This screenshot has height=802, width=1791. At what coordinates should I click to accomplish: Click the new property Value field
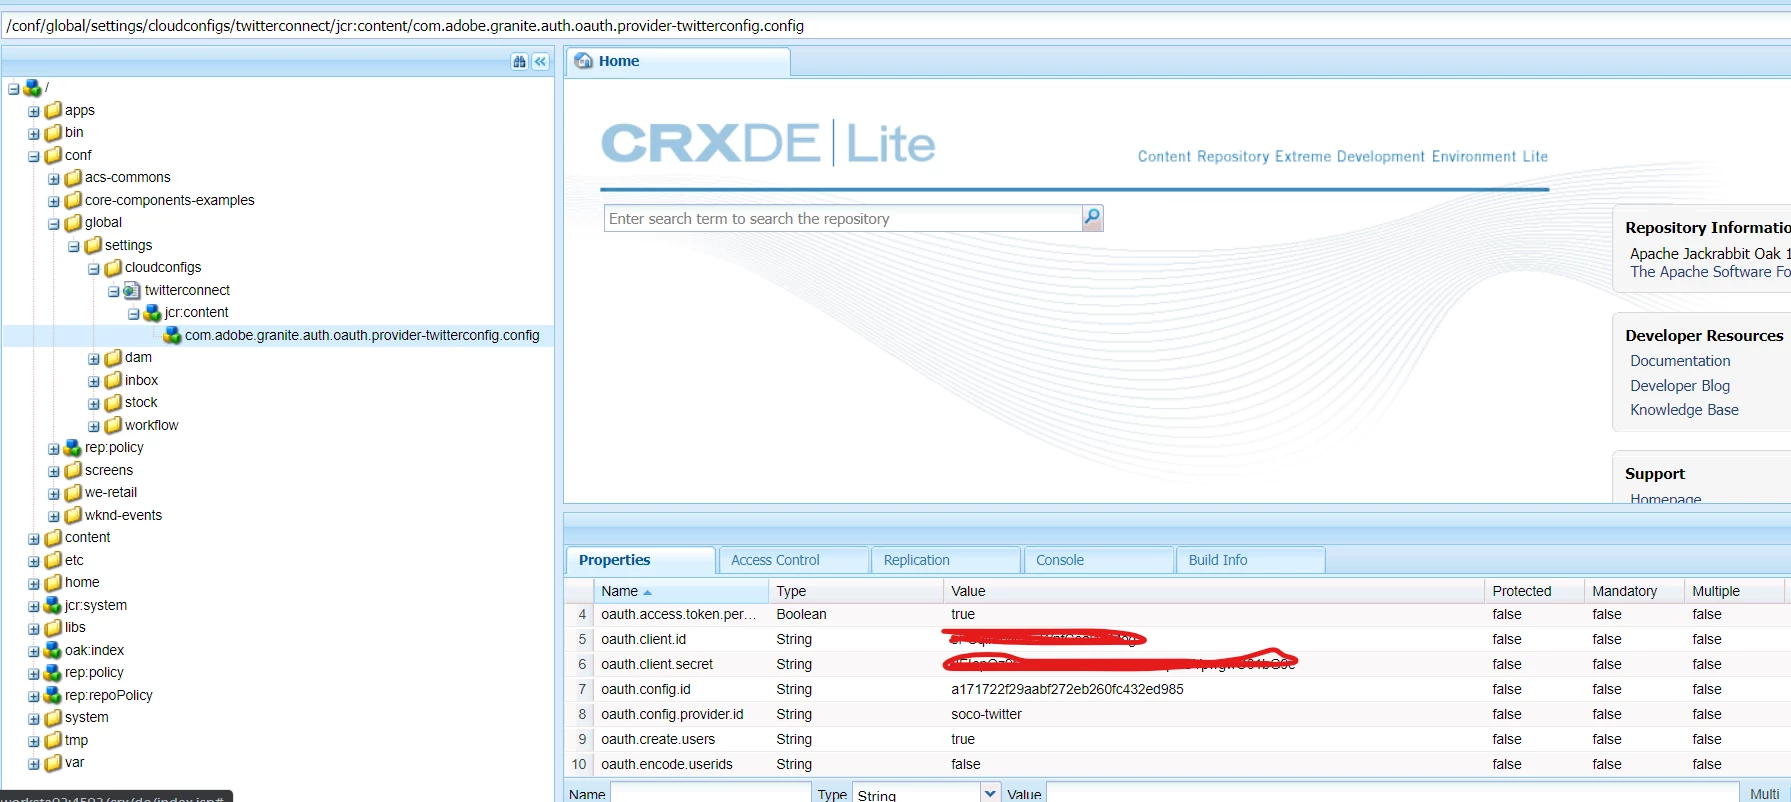(1392, 794)
